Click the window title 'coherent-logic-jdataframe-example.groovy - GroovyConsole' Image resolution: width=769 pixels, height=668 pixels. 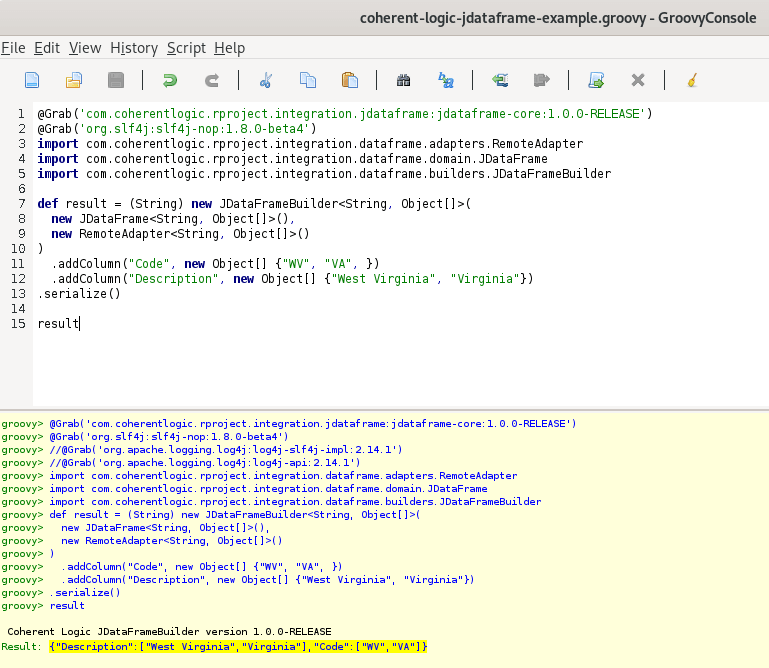click(x=558, y=18)
